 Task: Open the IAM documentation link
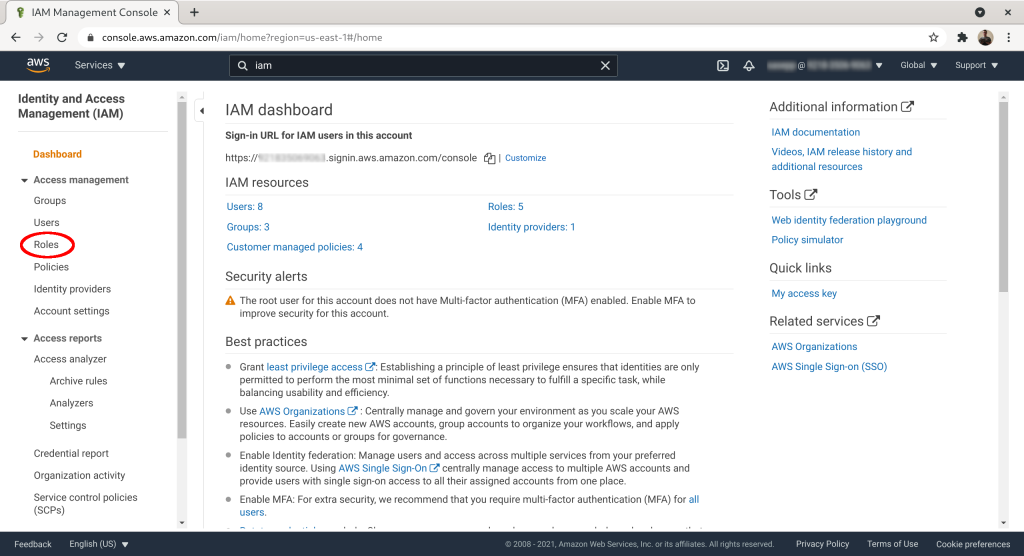pos(816,132)
